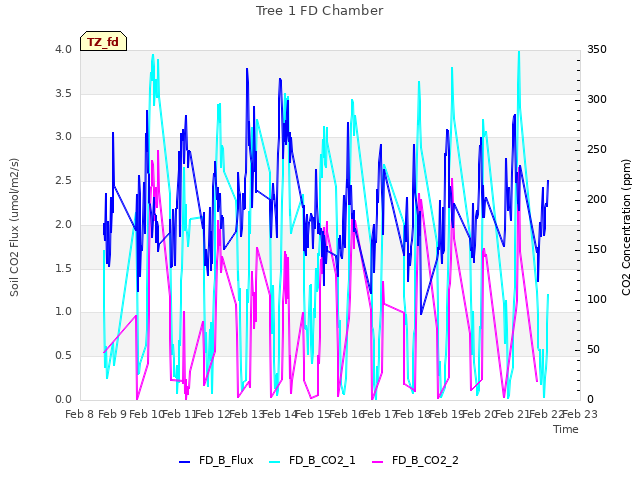This screenshot has height=480, width=640.
Task: Click the 1.5 left axis tick label
Action: tap(64, 268)
